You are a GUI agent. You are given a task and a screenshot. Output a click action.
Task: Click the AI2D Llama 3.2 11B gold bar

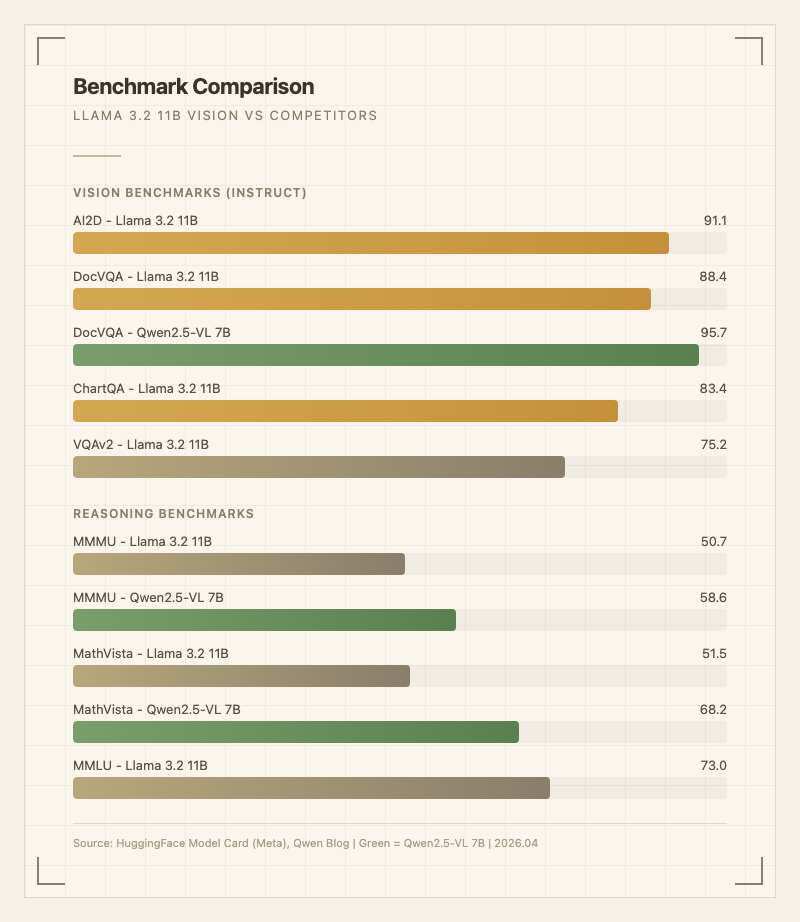click(371, 243)
